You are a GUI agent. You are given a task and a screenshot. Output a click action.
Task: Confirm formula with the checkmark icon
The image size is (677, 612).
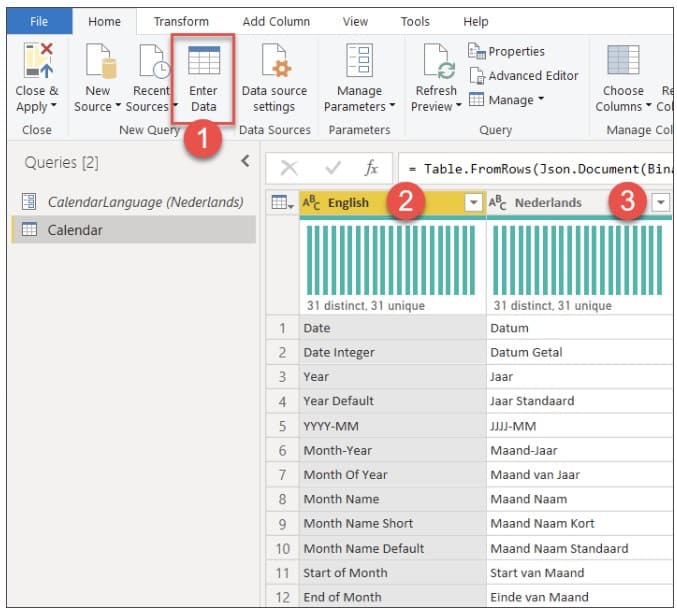click(x=333, y=168)
